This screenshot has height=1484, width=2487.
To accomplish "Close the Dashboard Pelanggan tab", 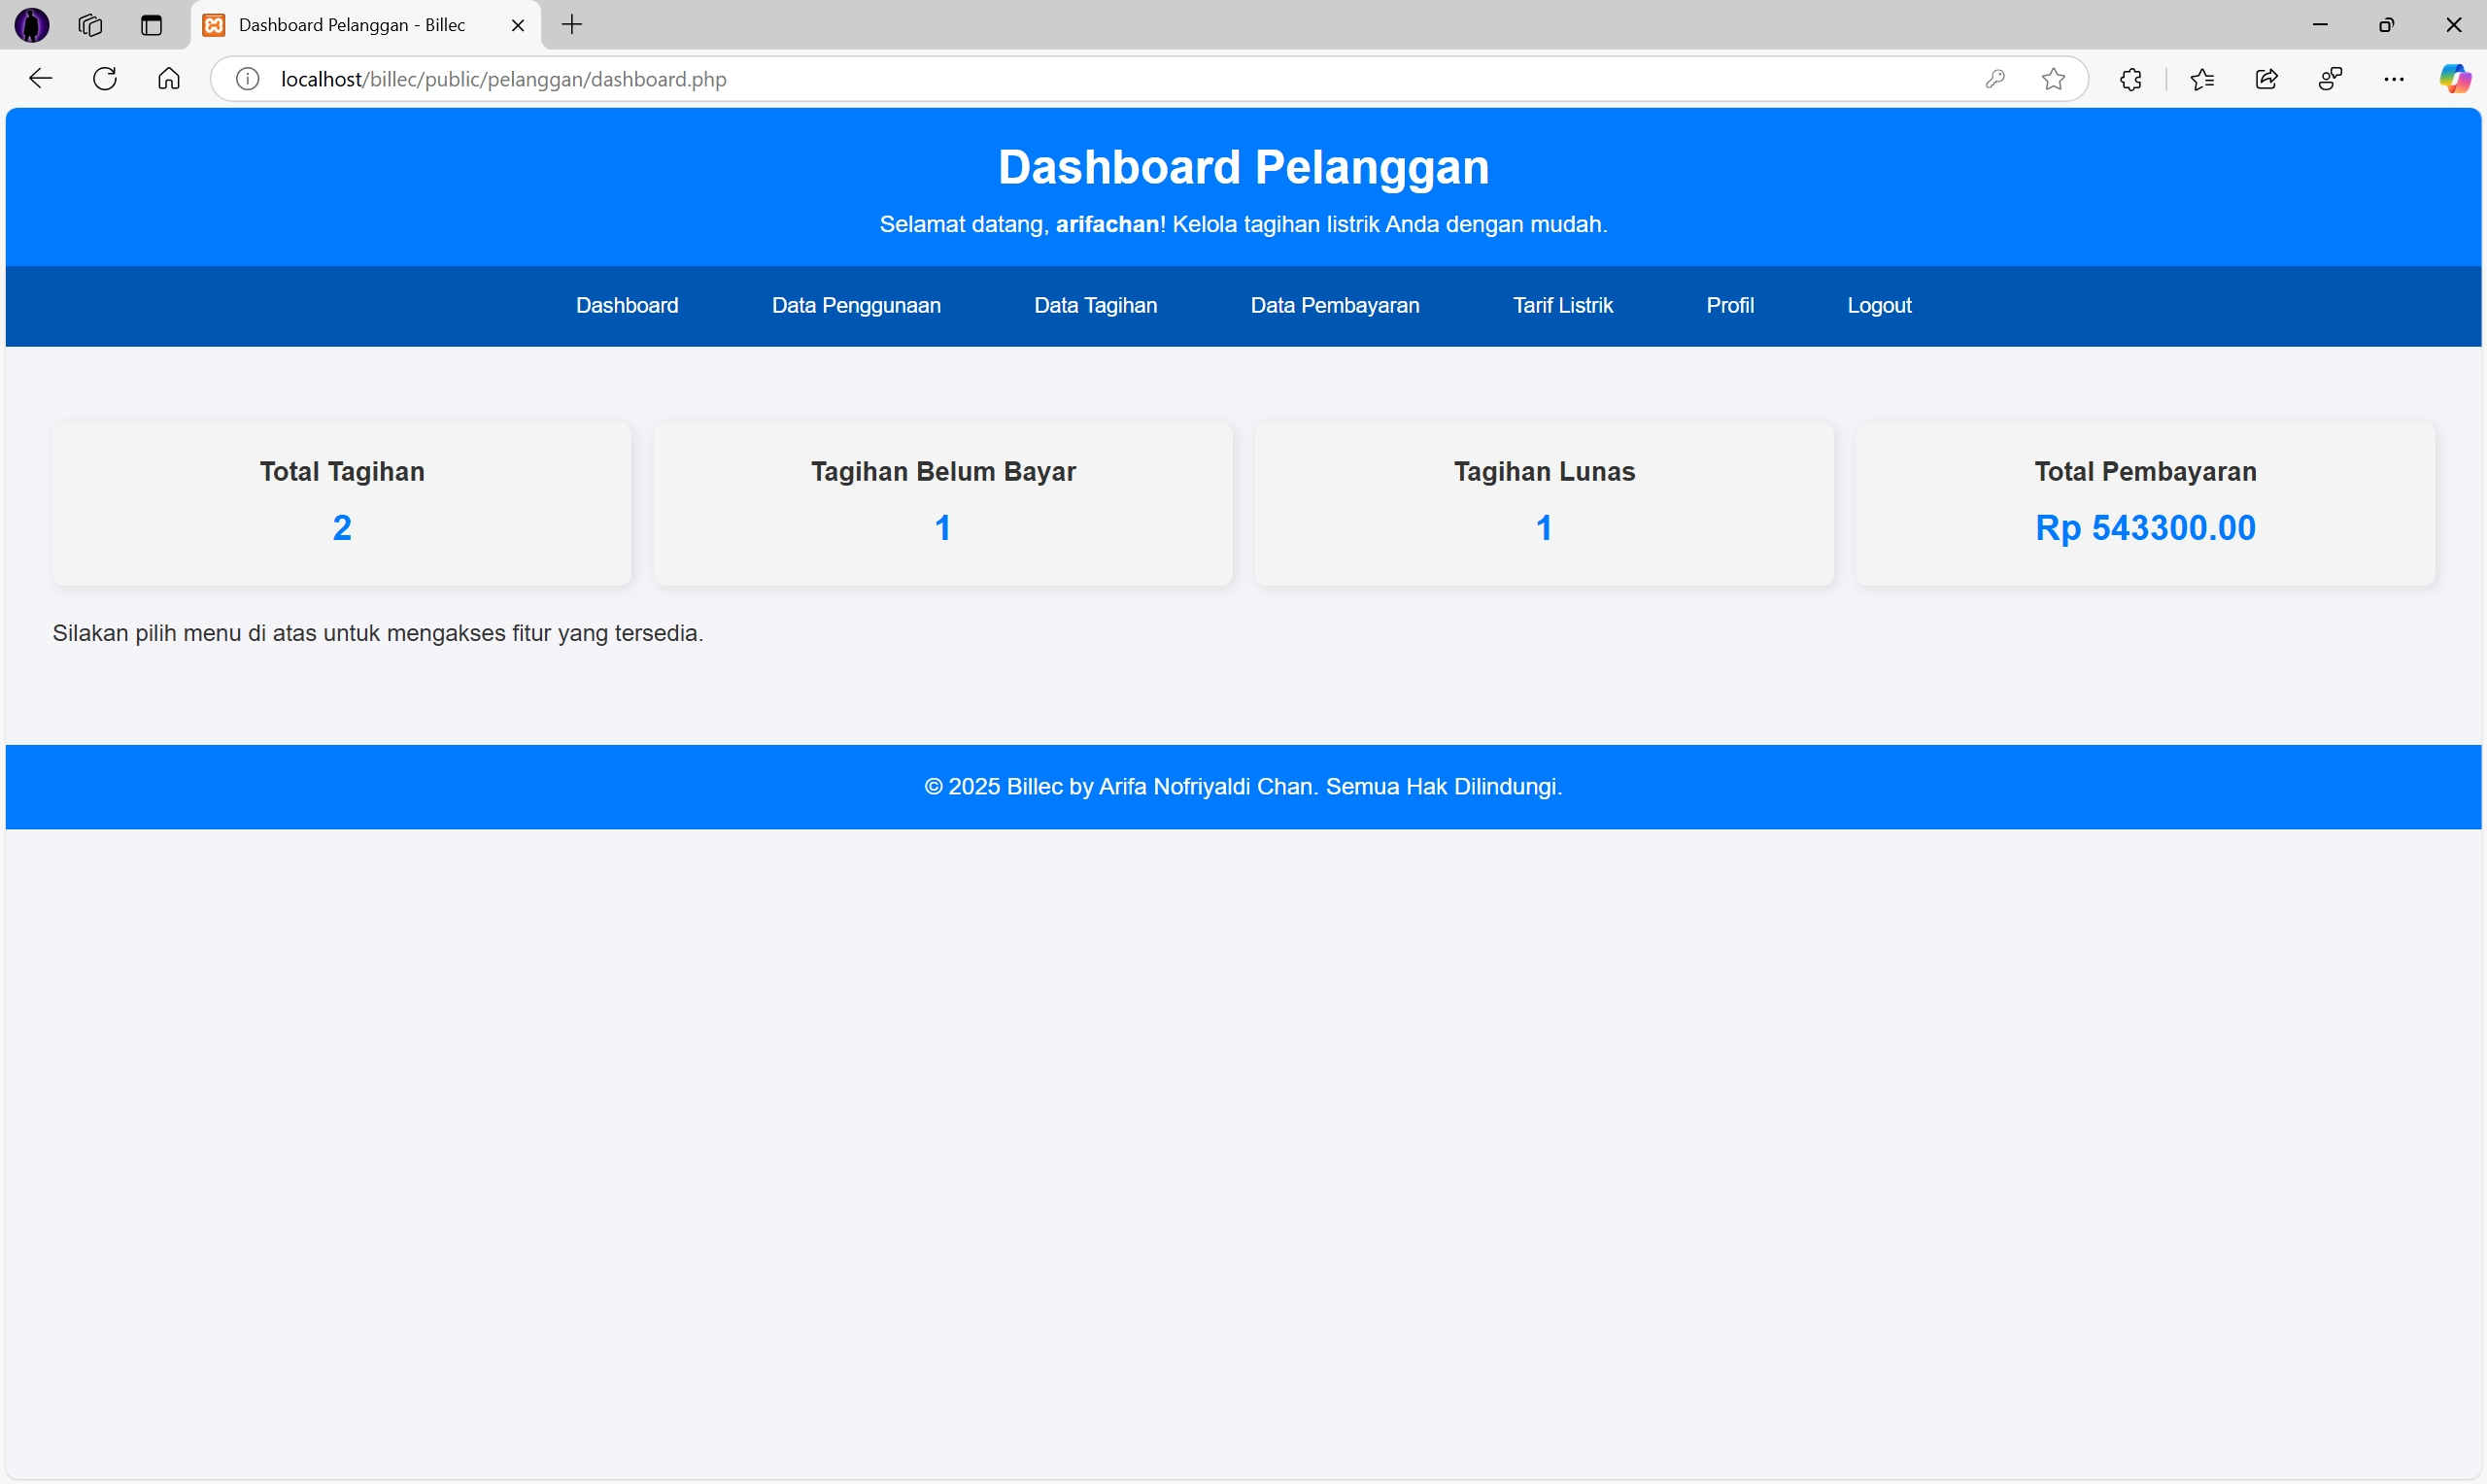I will tap(518, 26).
